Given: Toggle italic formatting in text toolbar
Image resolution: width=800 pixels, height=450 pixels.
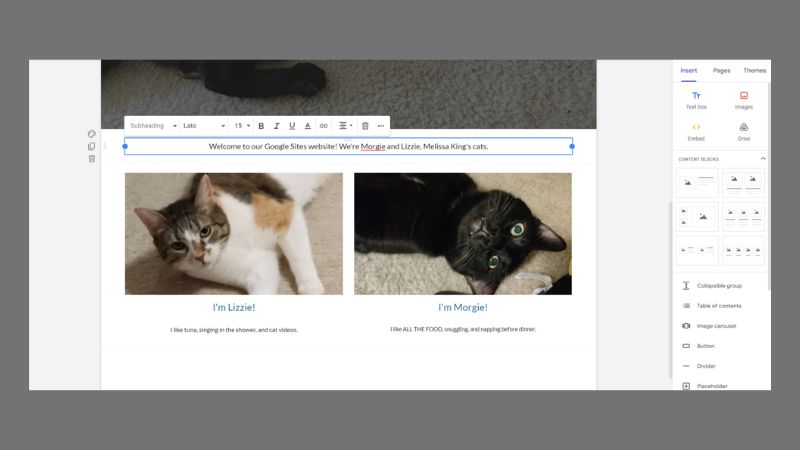Looking at the screenshot, I should pyautogui.click(x=277, y=126).
